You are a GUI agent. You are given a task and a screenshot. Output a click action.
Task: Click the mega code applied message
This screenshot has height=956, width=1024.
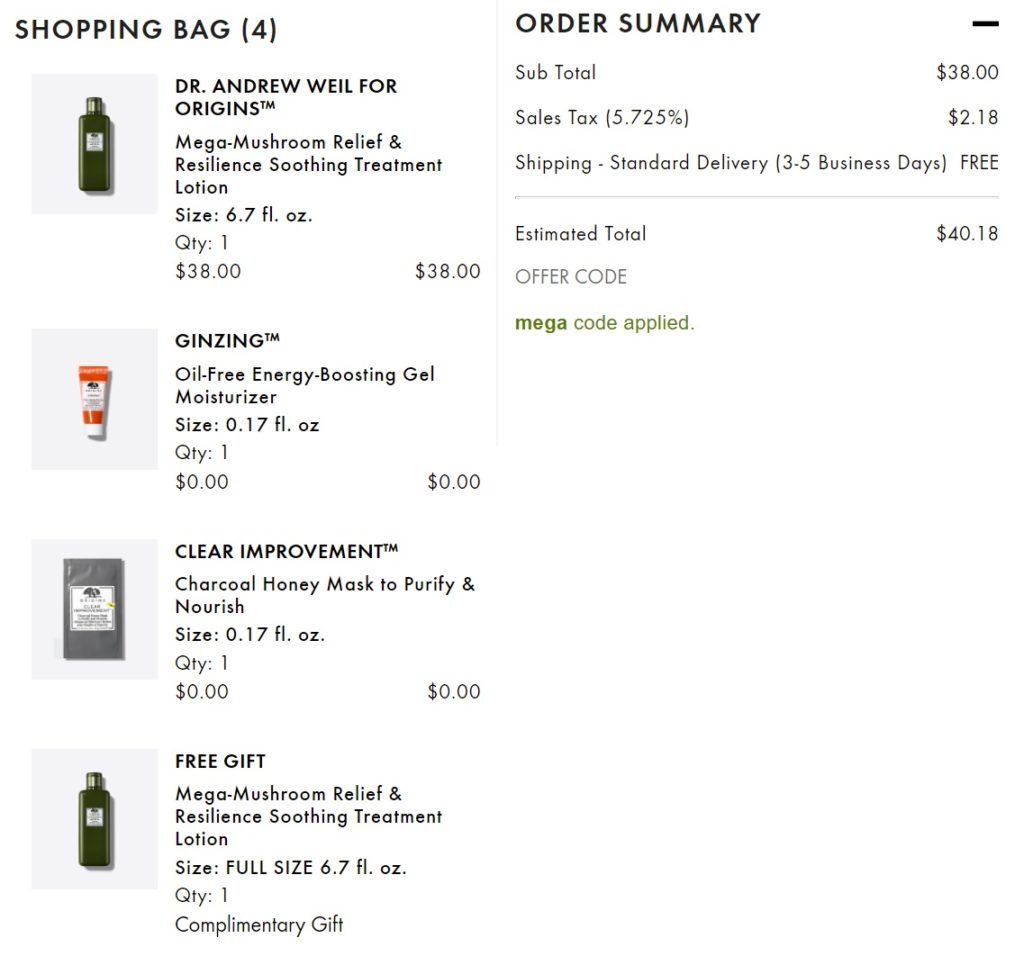(x=605, y=323)
